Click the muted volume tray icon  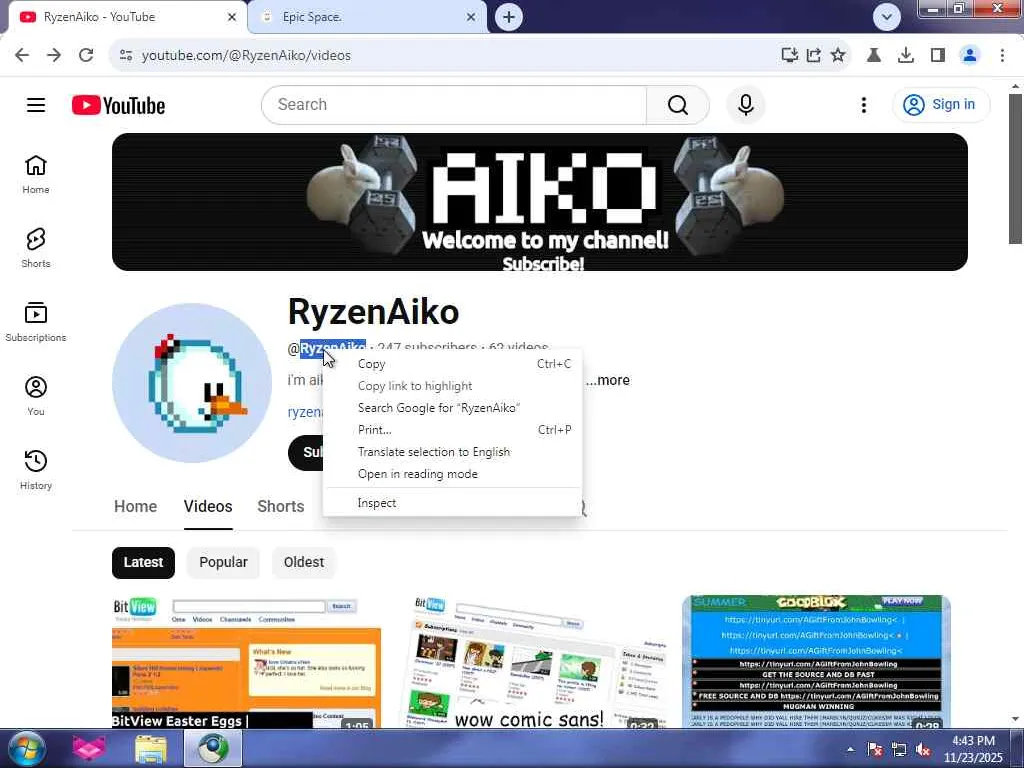tap(923, 750)
